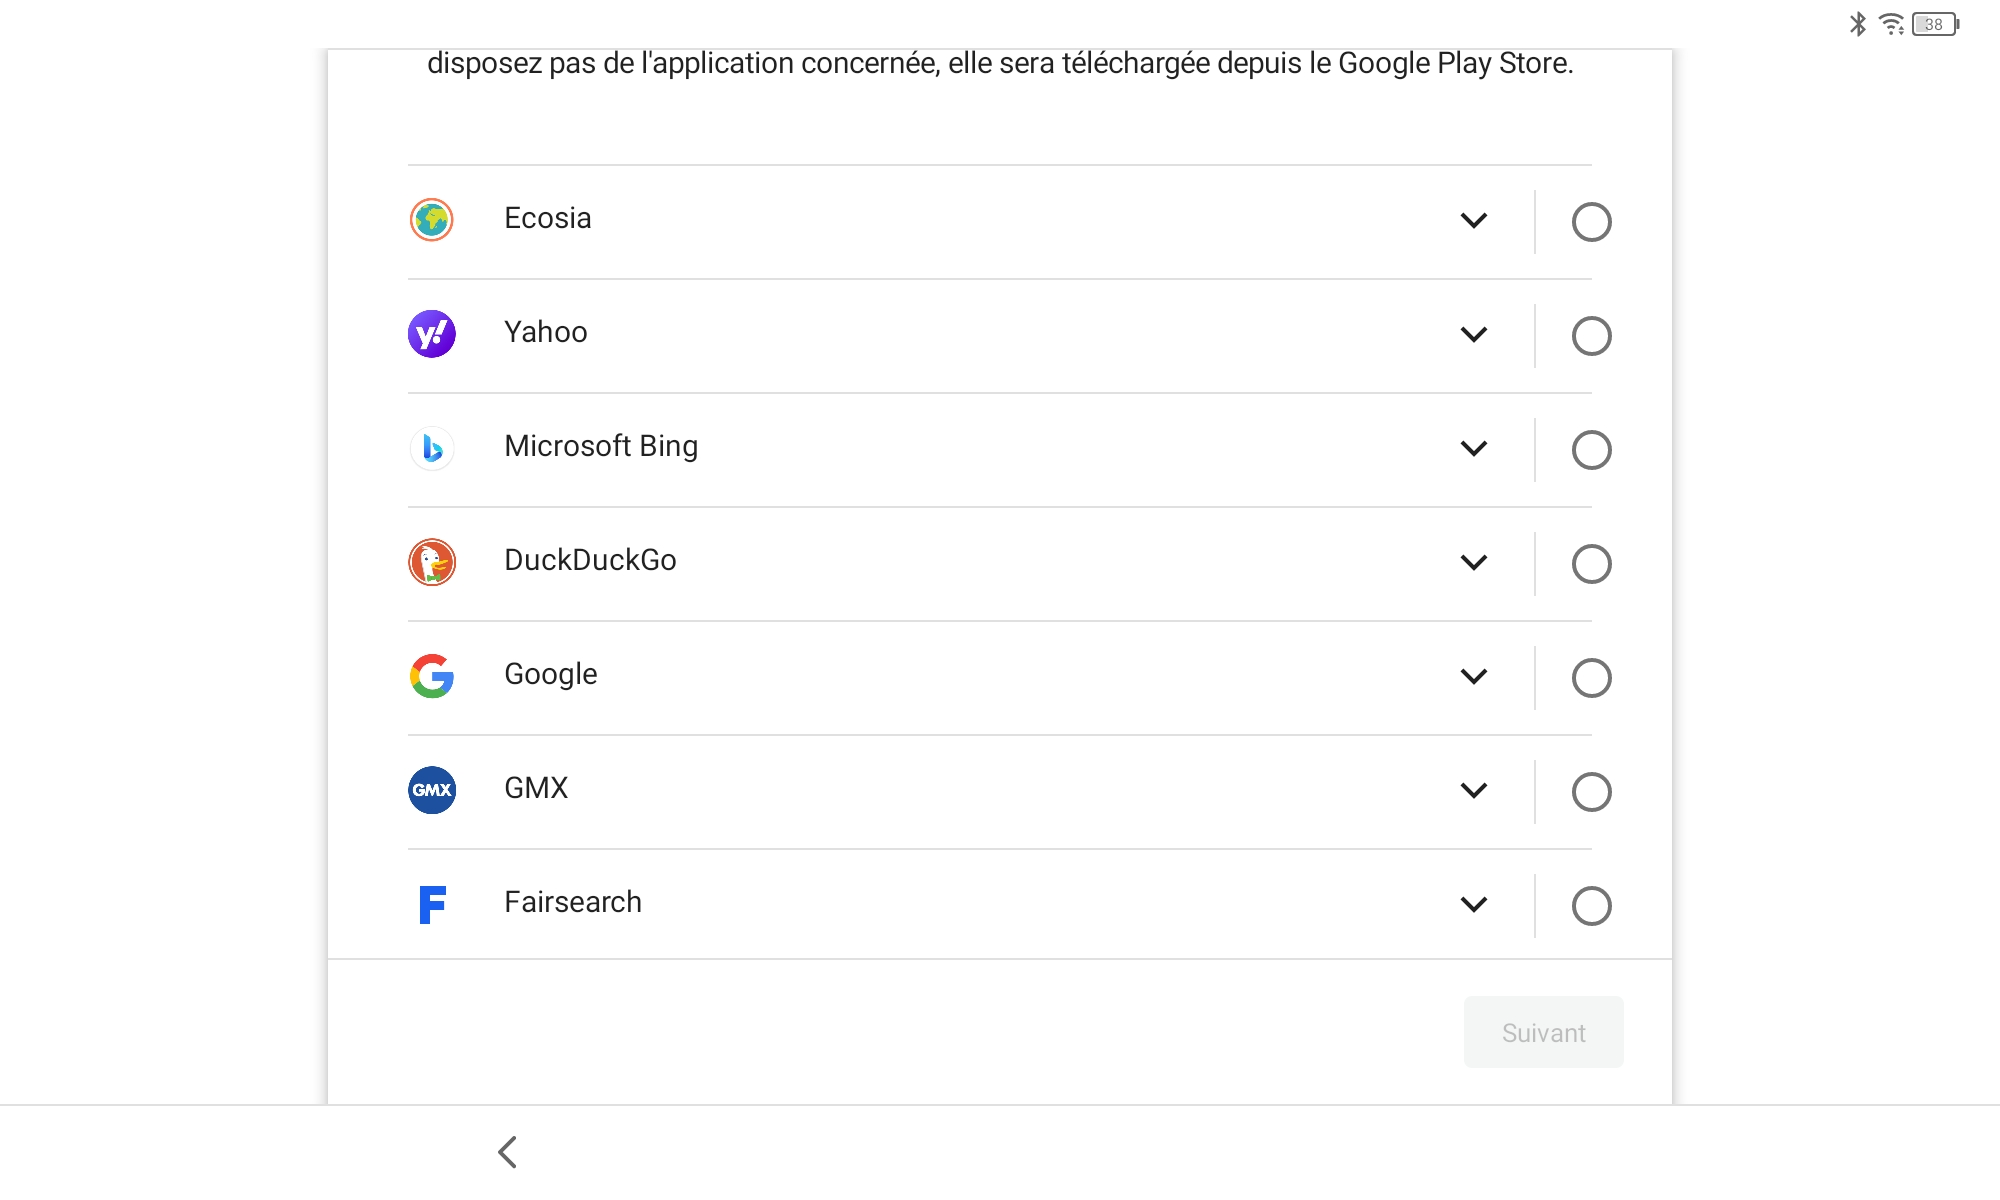Image resolution: width=2000 pixels, height=1200 pixels.
Task: Click the blue GMX logo icon
Action: pyautogui.click(x=432, y=790)
